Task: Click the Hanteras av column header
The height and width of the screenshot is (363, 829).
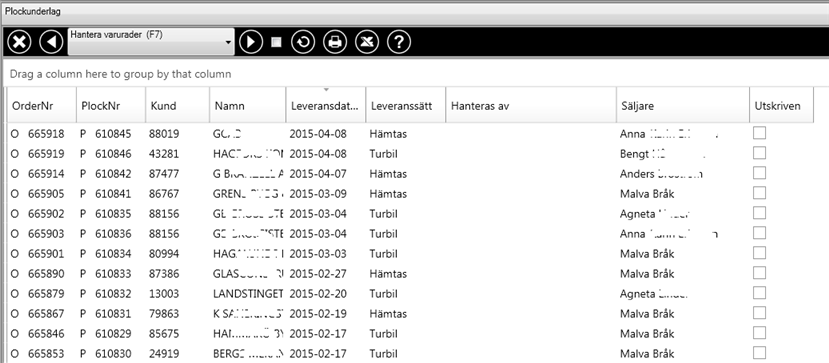Action: click(531, 105)
